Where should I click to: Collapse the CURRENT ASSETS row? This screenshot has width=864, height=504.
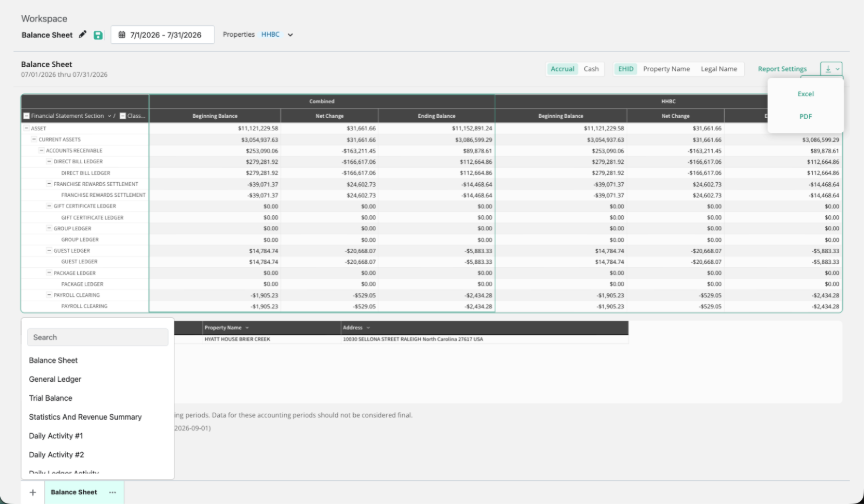[x=34, y=139]
